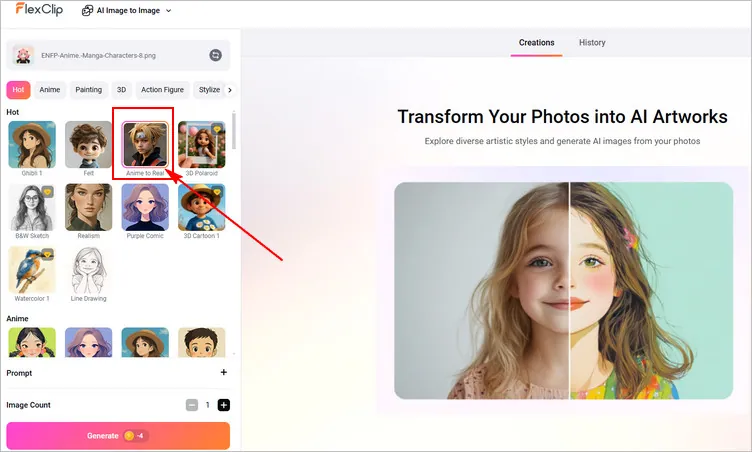
Task: Choose the Line Drawing style
Action: (x=88, y=270)
